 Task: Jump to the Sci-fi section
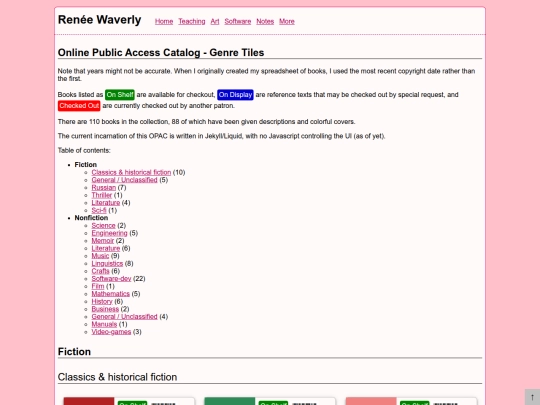[99, 210]
